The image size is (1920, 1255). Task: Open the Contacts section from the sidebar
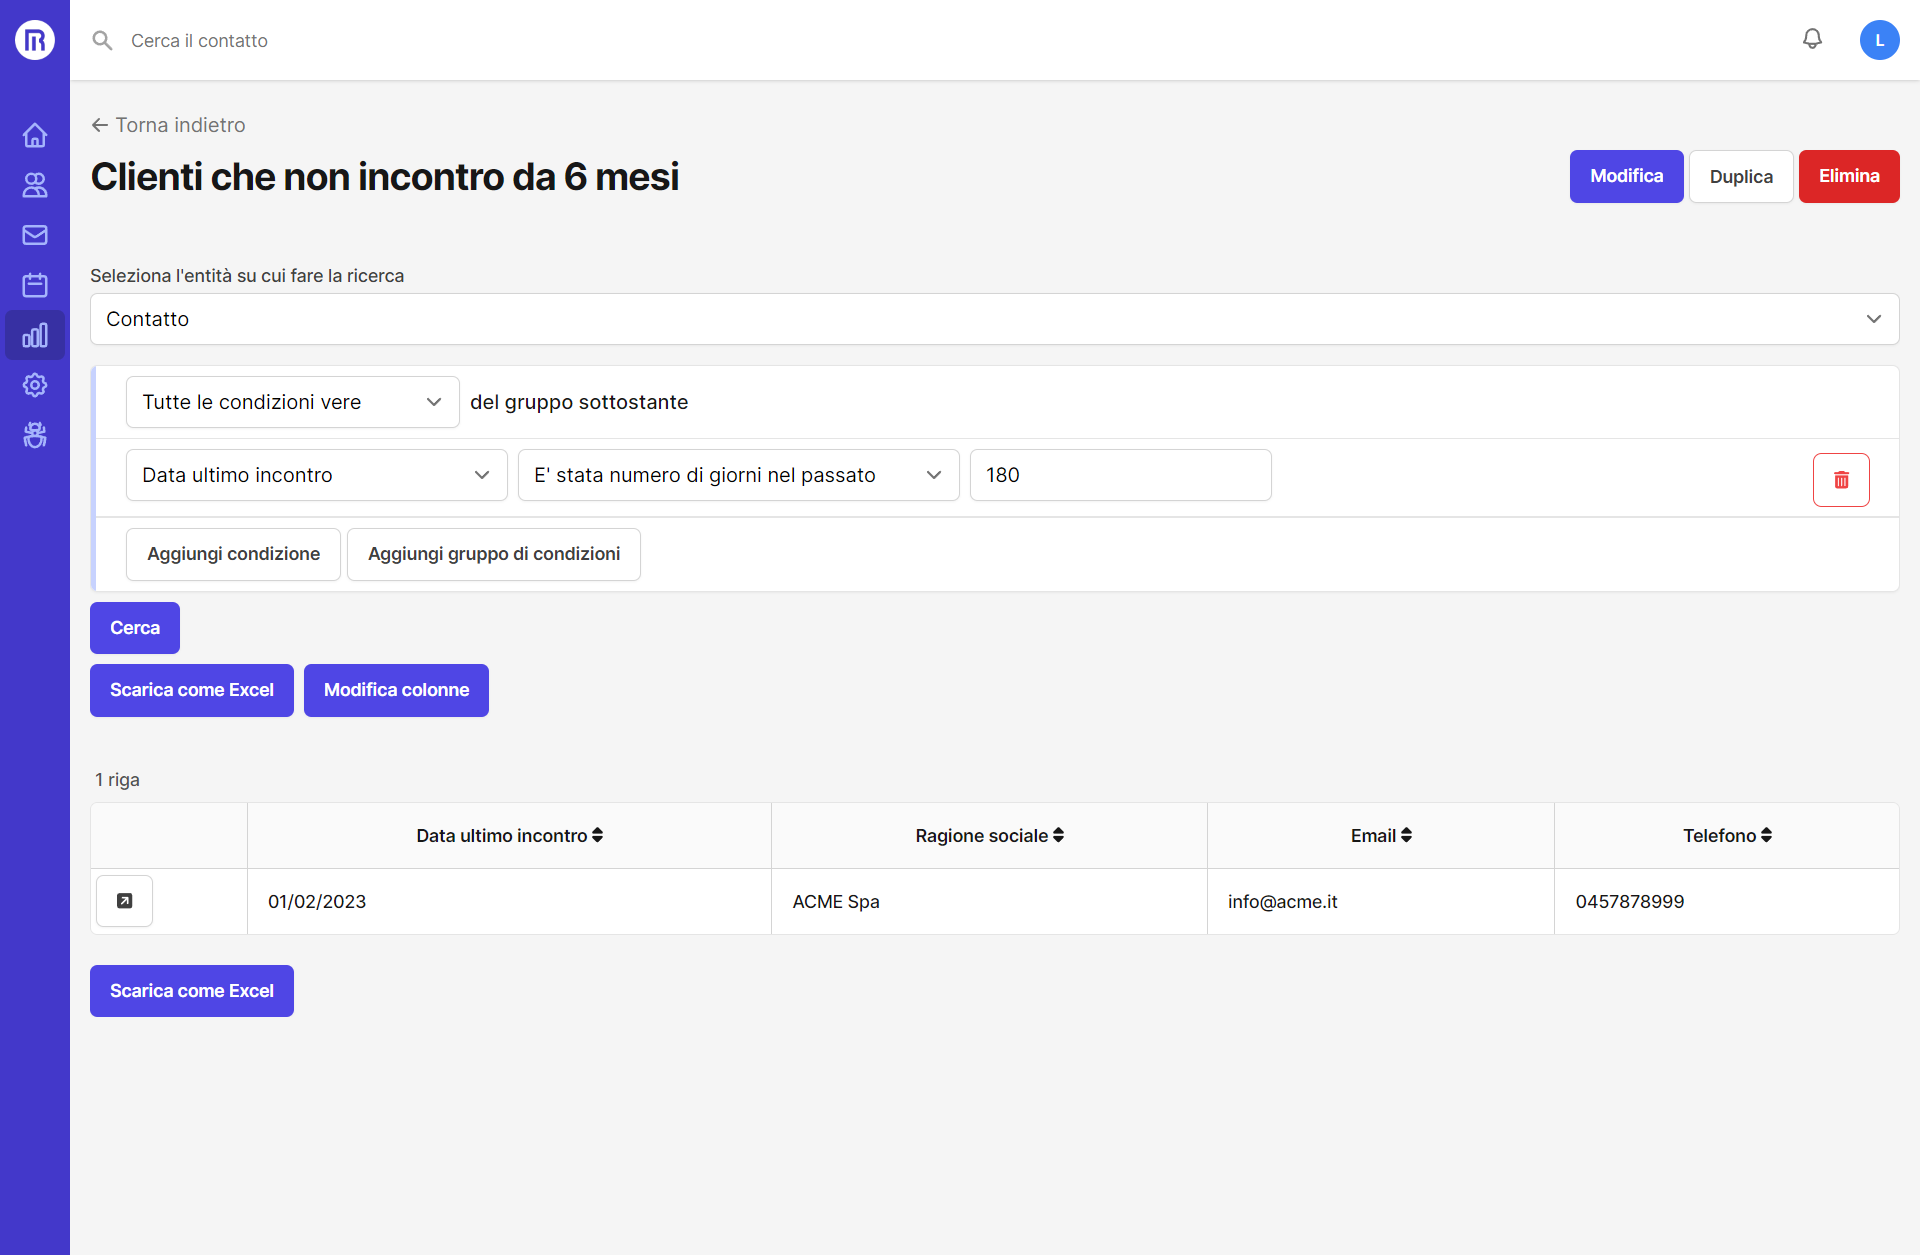35,185
